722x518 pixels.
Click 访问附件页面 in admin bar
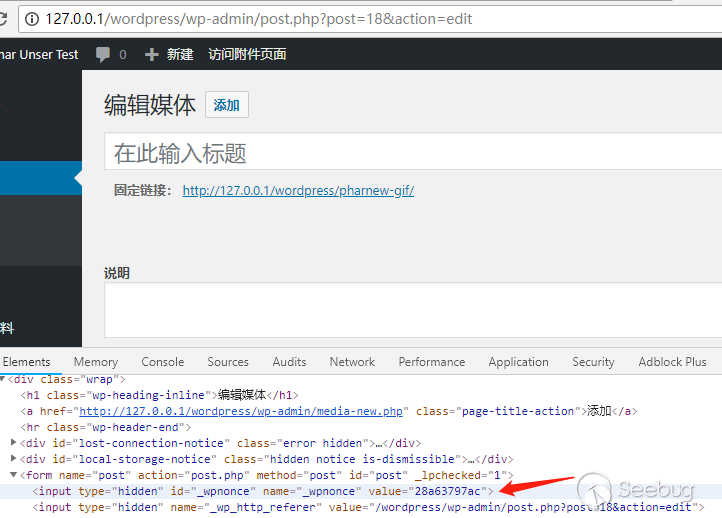[x=247, y=54]
